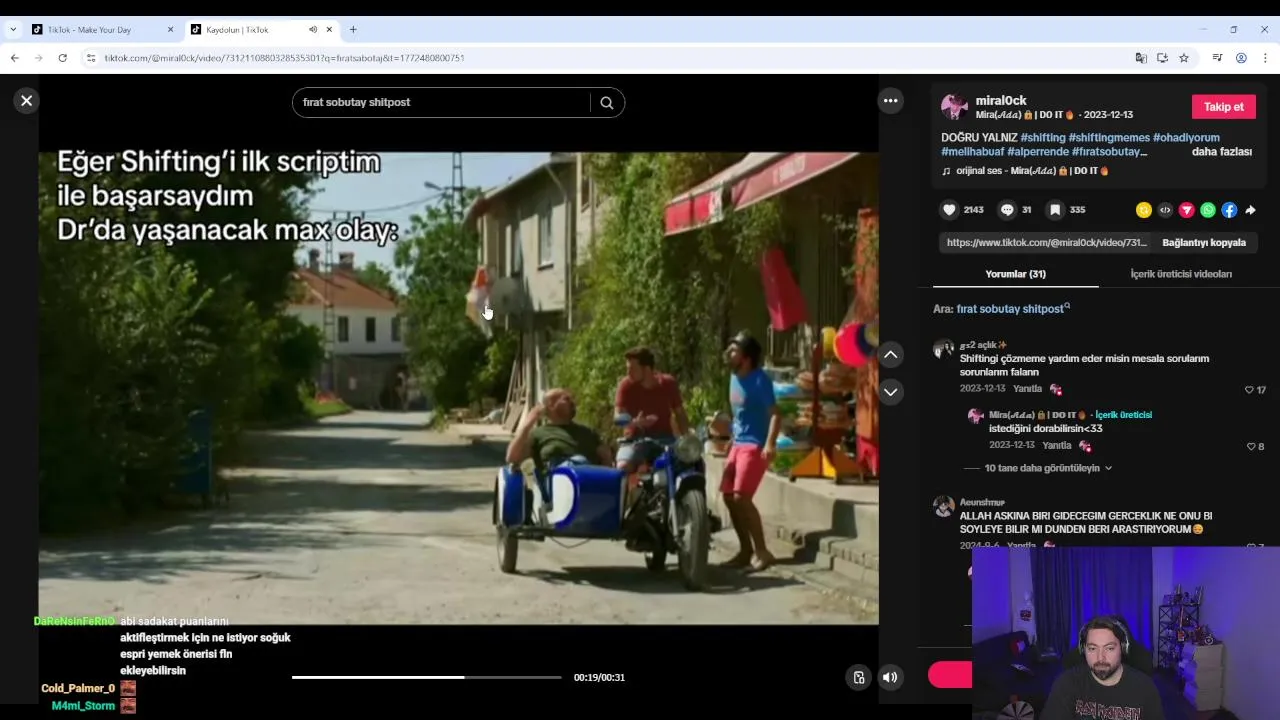
Task: Share the video to Facebook
Action: (x=1229, y=210)
